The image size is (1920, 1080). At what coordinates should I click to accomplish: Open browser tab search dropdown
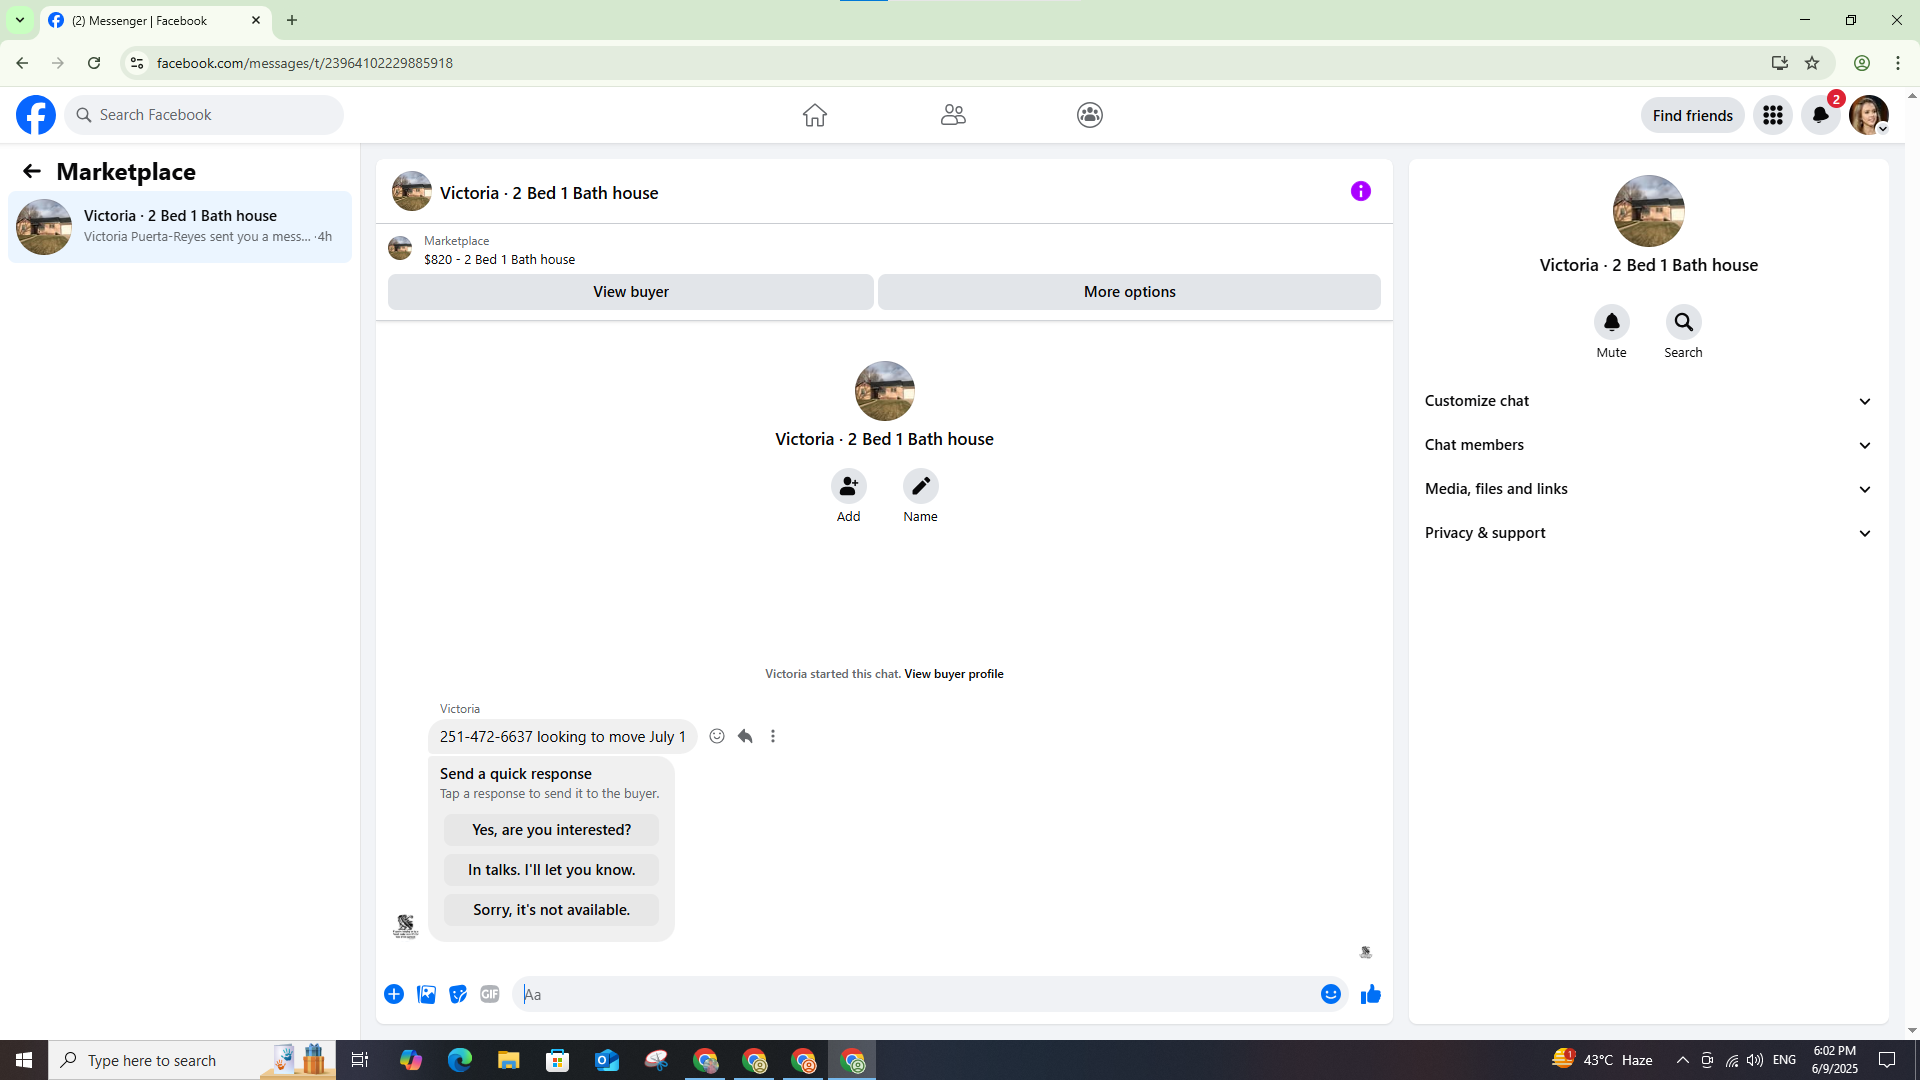pos(20,20)
